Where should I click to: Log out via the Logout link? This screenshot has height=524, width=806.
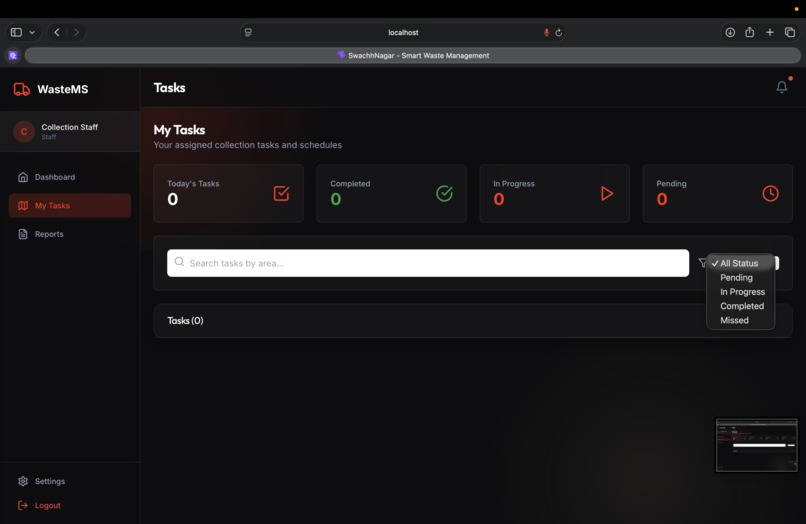coord(69,505)
